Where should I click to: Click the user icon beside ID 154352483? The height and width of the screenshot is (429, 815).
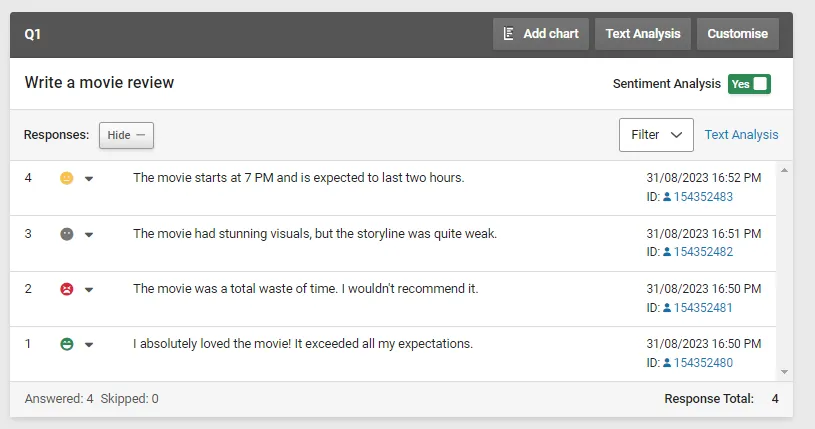pos(667,197)
